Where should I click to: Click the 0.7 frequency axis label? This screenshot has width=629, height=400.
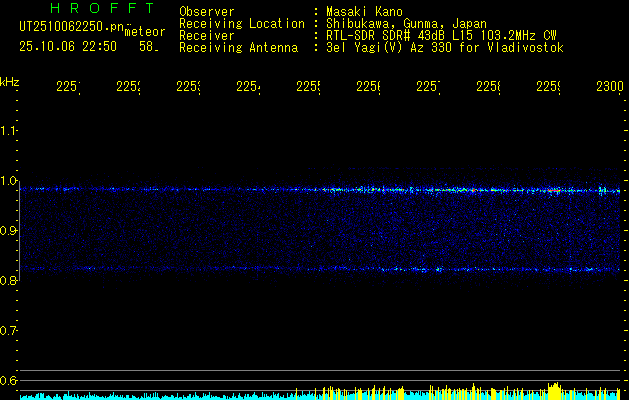(x=8, y=331)
